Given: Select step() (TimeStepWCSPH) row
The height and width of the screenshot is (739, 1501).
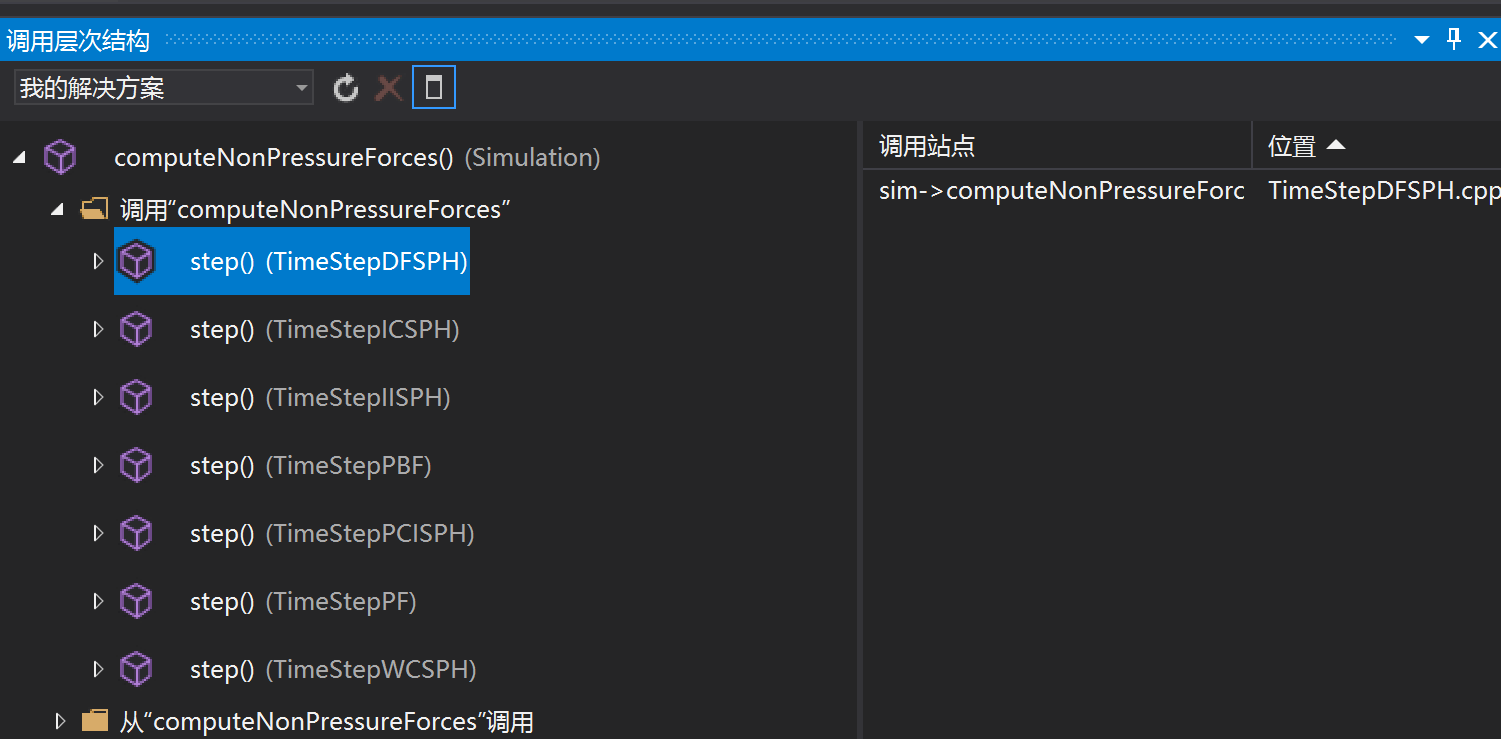Looking at the screenshot, I should 333,669.
